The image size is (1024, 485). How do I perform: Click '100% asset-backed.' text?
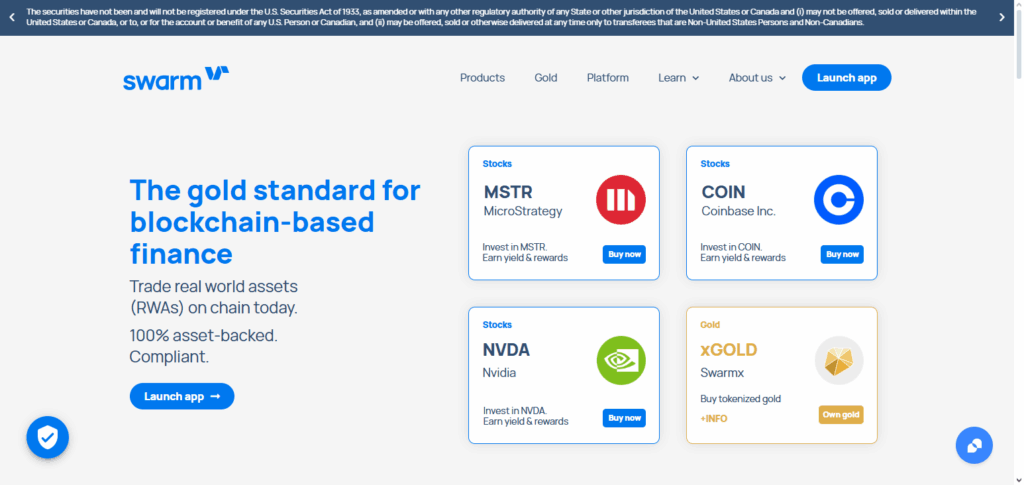pos(204,336)
